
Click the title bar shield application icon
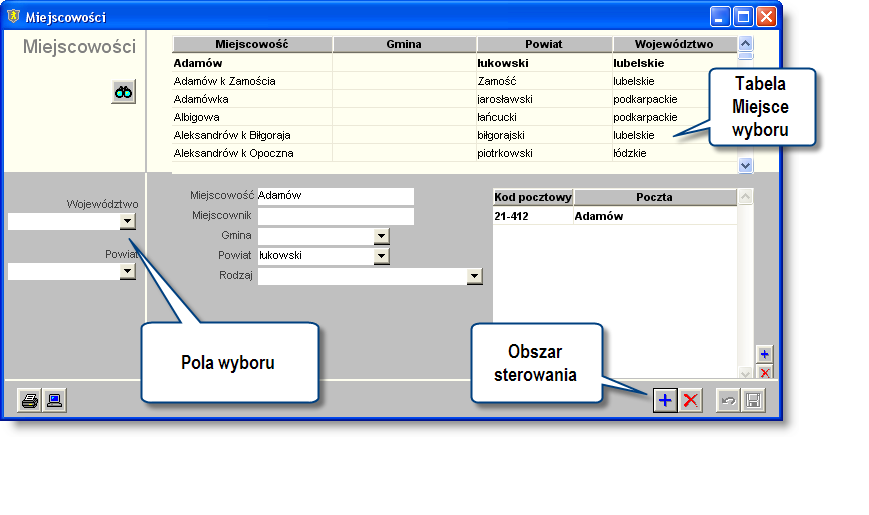(x=13, y=17)
